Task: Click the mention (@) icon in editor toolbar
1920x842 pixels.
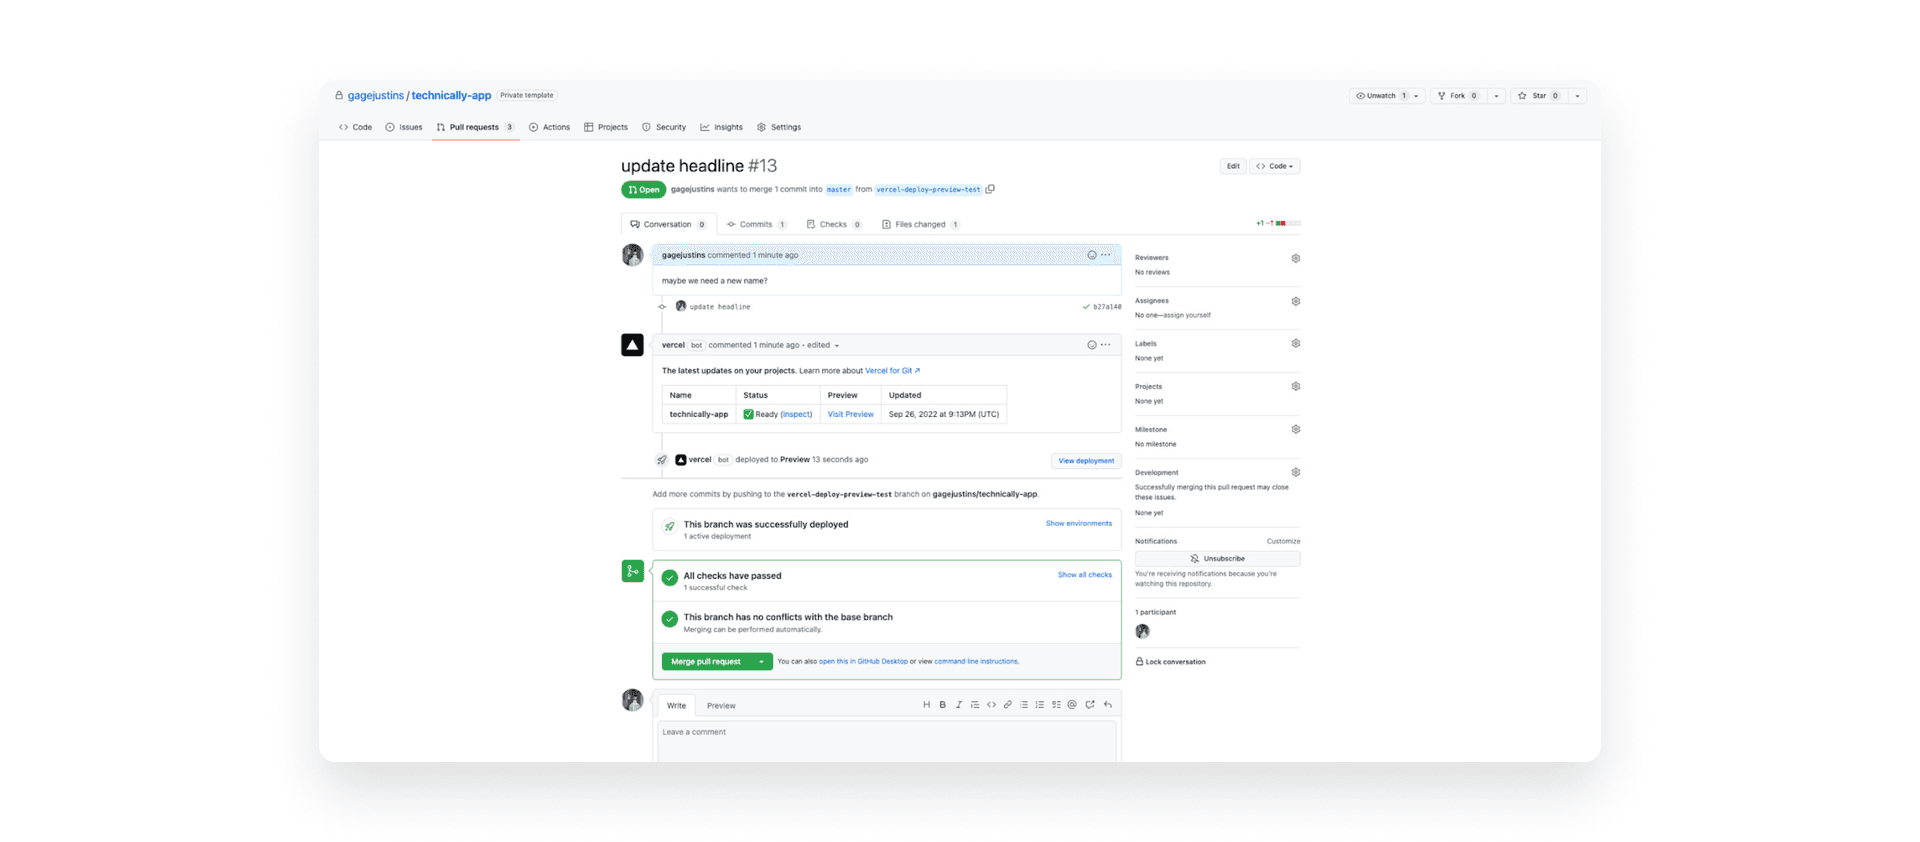Action: click(x=1072, y=705)
